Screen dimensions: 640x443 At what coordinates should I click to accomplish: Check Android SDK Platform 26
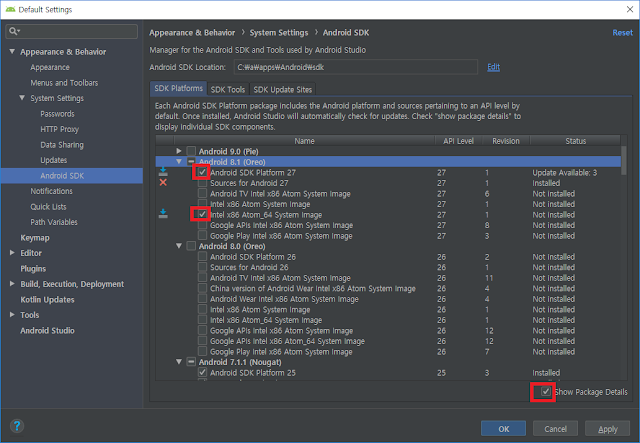[x=202, y=256]
